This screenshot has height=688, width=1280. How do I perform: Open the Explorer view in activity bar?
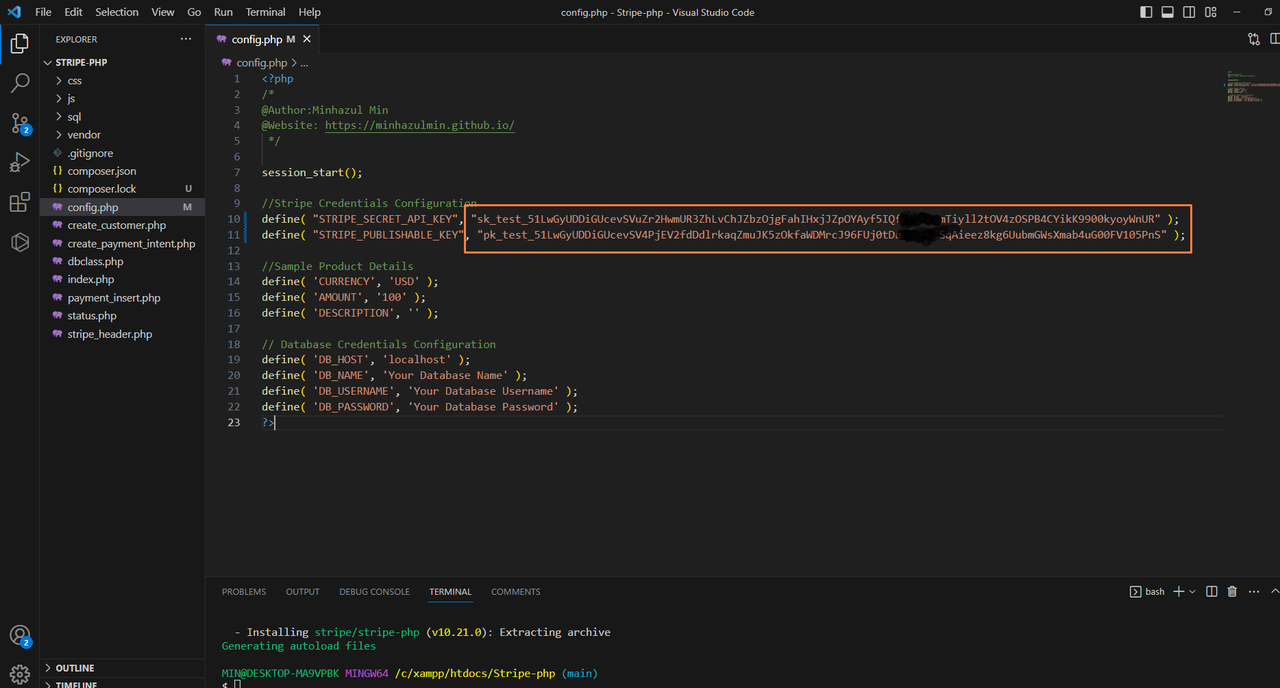coord(19,43)
